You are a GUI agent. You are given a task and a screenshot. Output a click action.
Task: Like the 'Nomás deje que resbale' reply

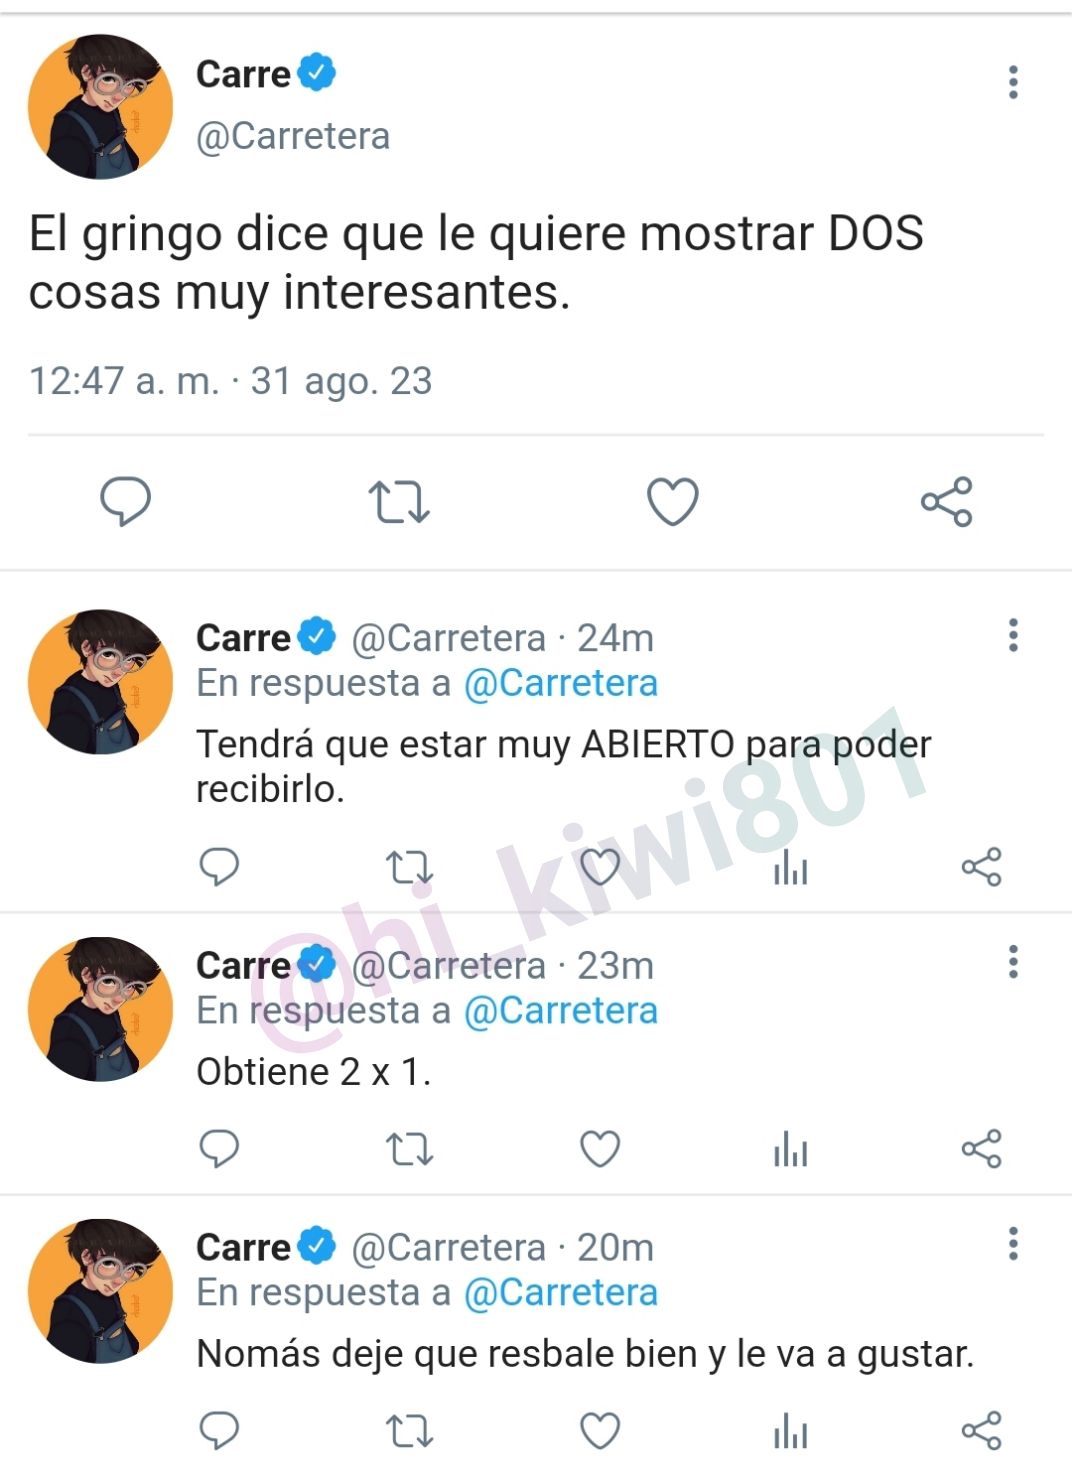(600, 1431)
